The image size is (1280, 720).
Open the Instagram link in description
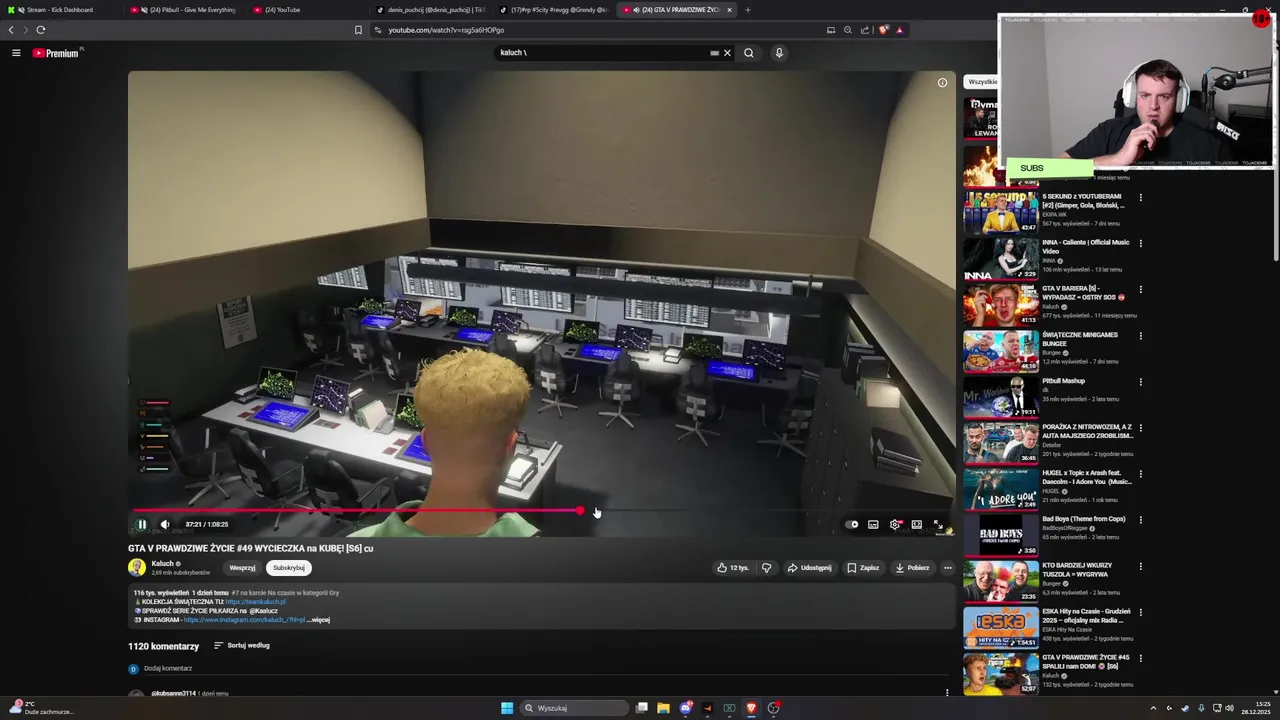[x=244, y=620]
